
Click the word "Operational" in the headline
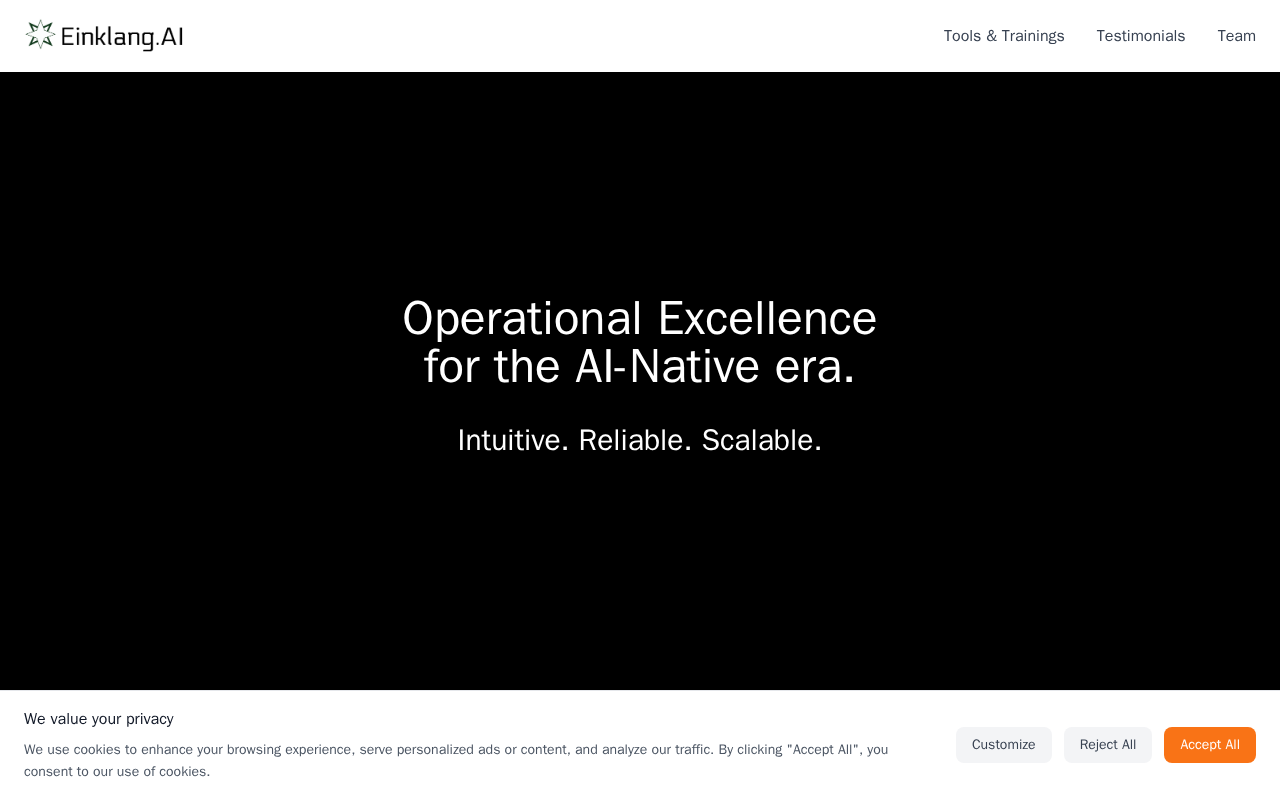coord(522,319)
